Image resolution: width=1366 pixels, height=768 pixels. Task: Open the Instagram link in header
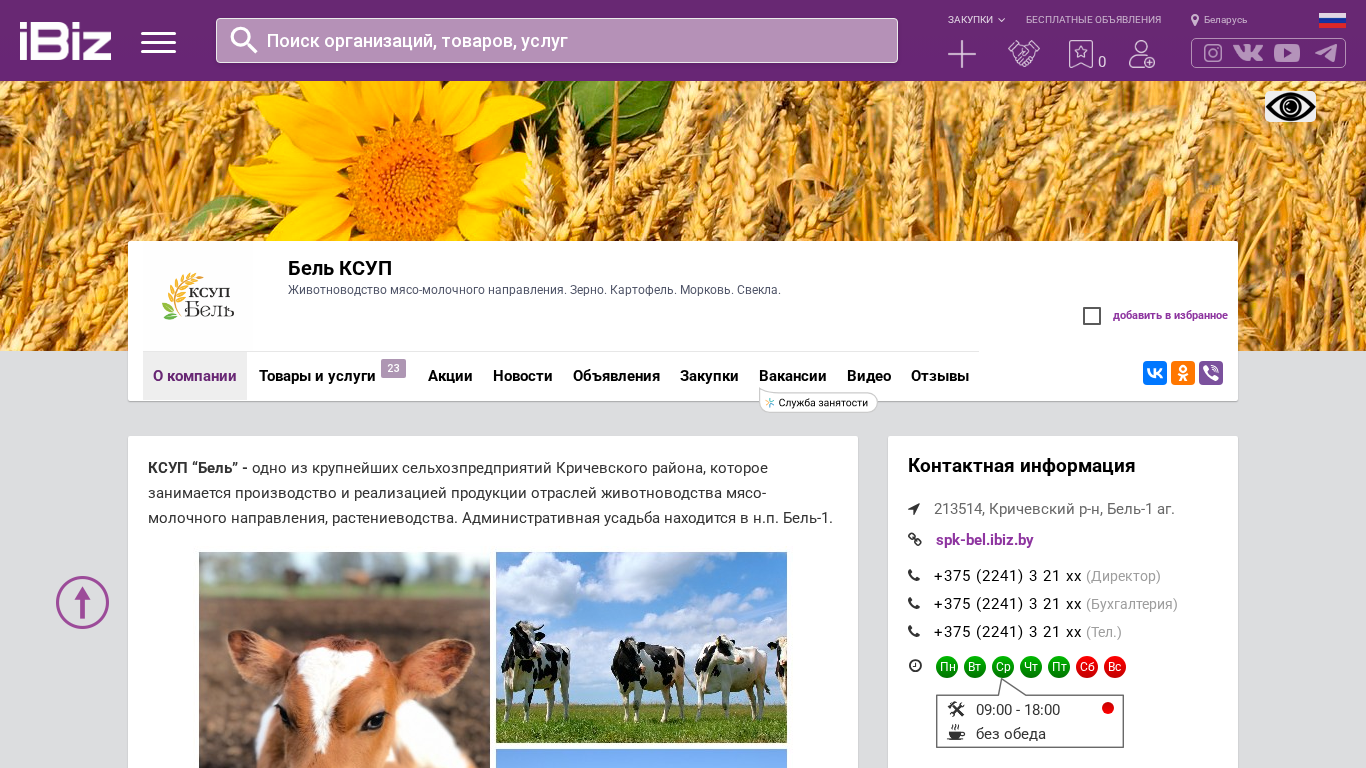[1213, 53]
